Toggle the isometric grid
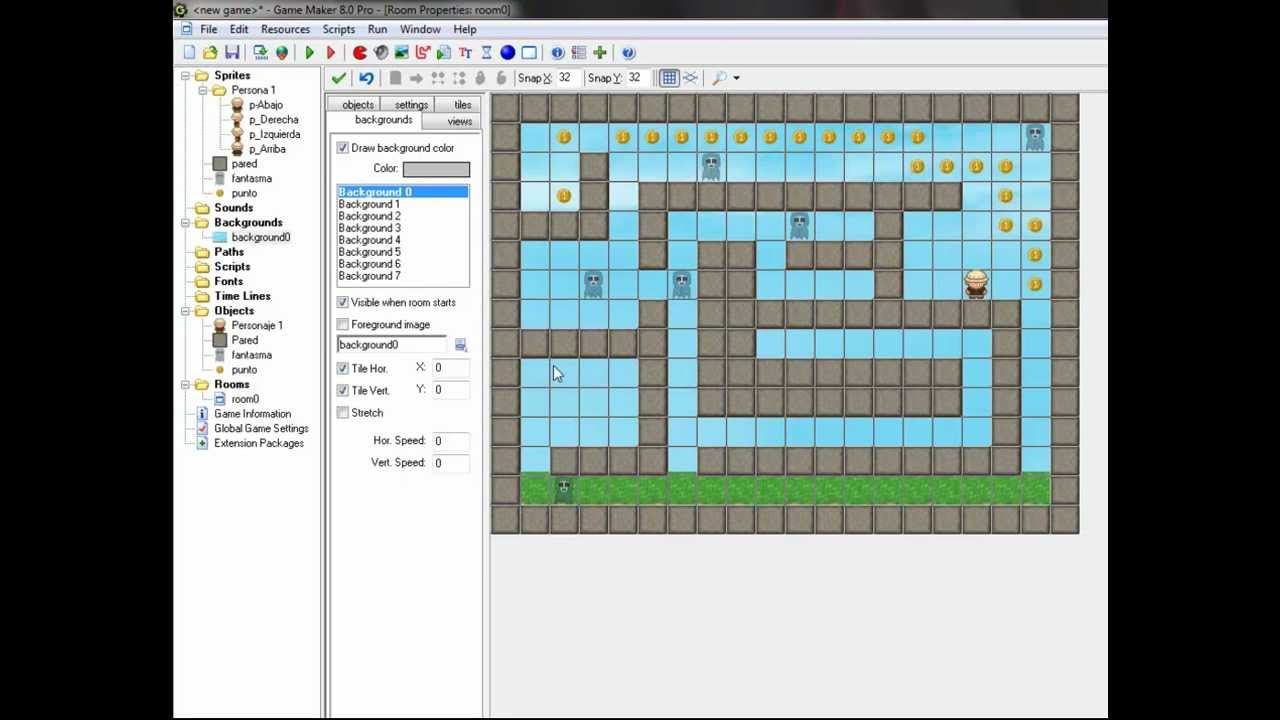This screenshot has height=720, width=1280. [690, 78]
